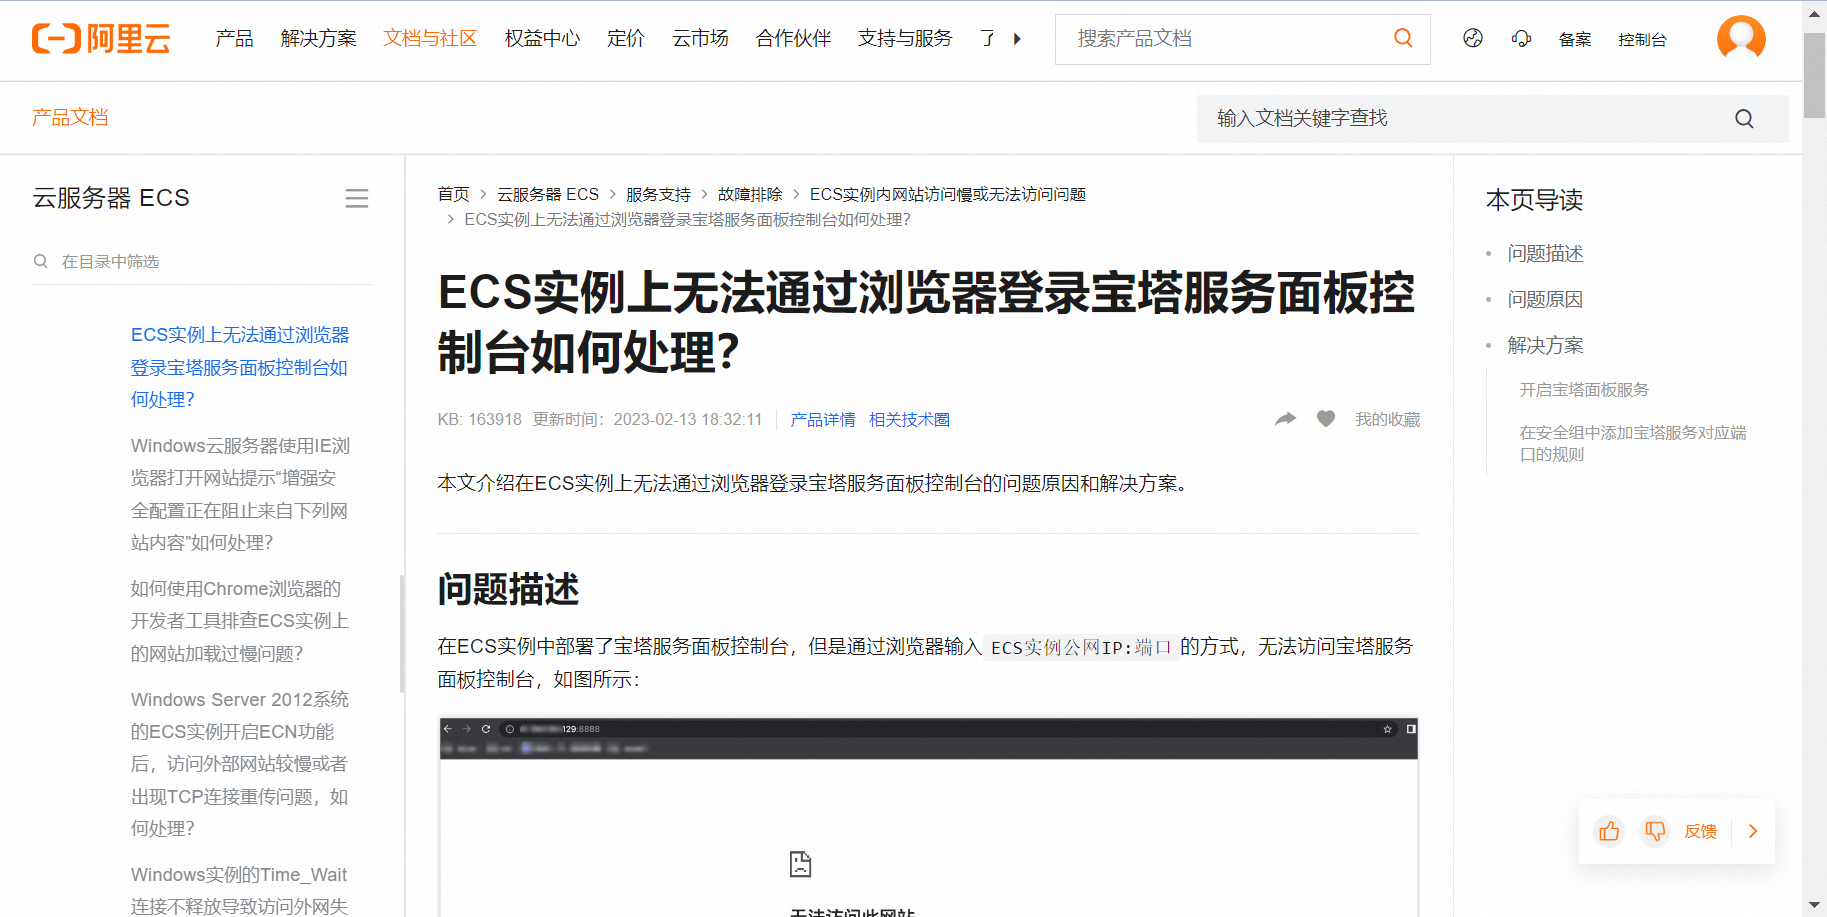The width and height of the screenshot is (1827, 917).
Task: Open sidebar article Windows实例的Time_Wait
Action: [240, 890]
